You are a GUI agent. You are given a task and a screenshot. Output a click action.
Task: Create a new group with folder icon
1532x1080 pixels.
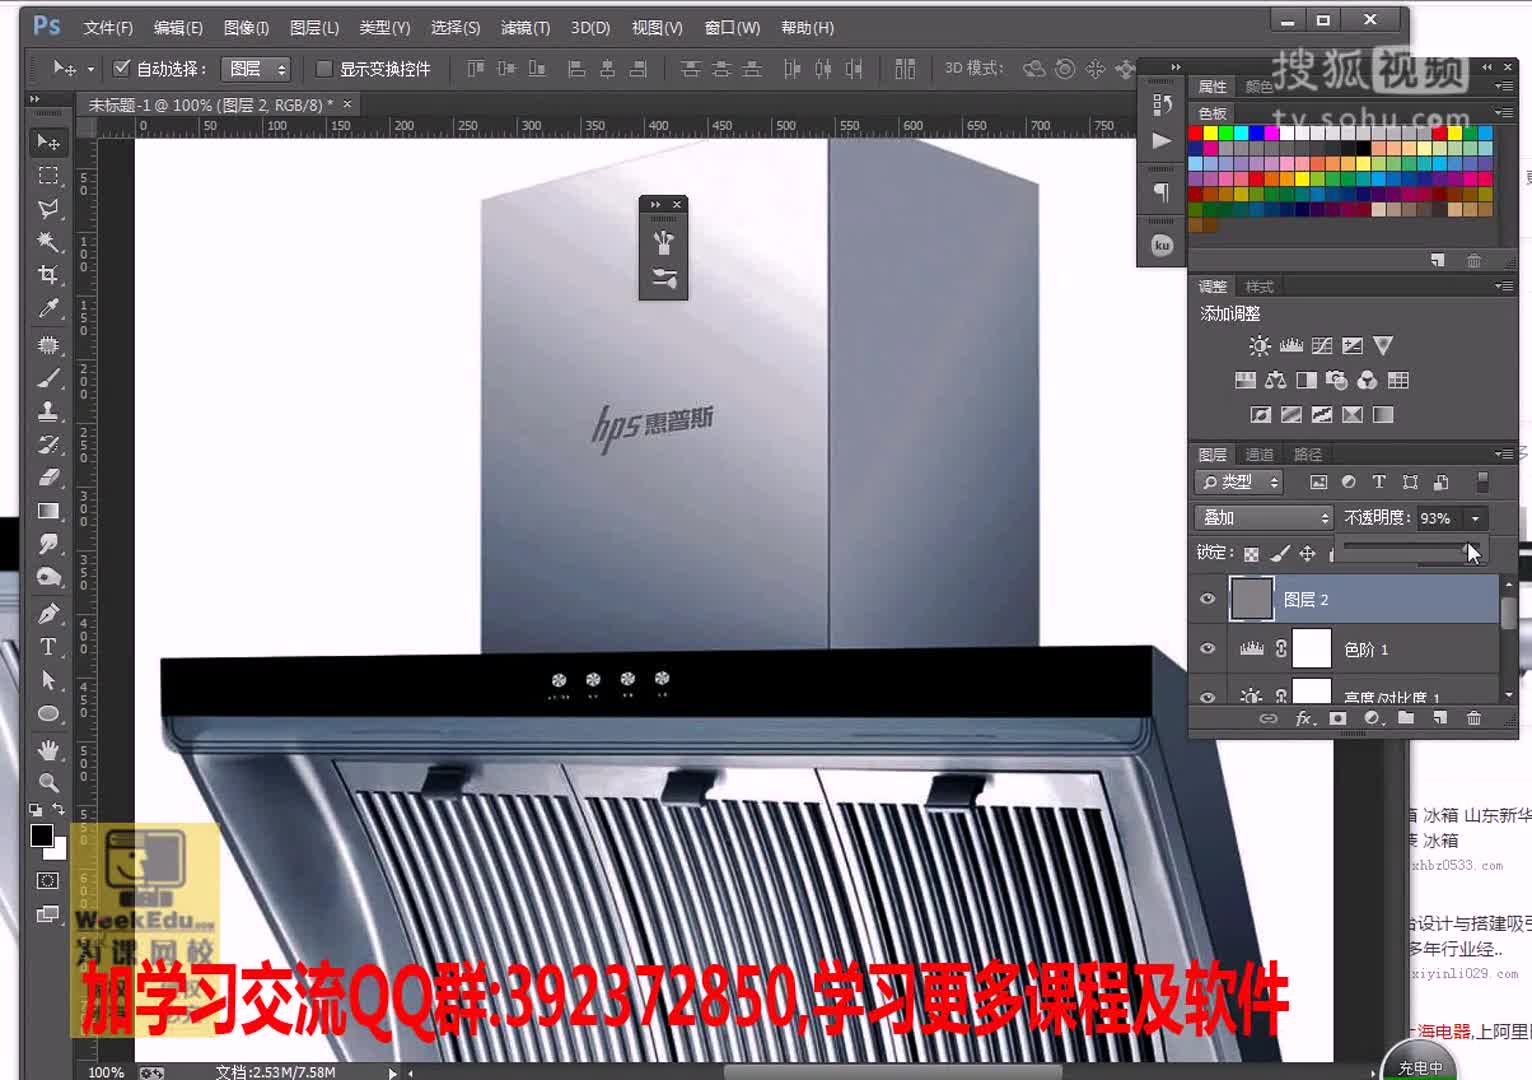[1406, 718]
